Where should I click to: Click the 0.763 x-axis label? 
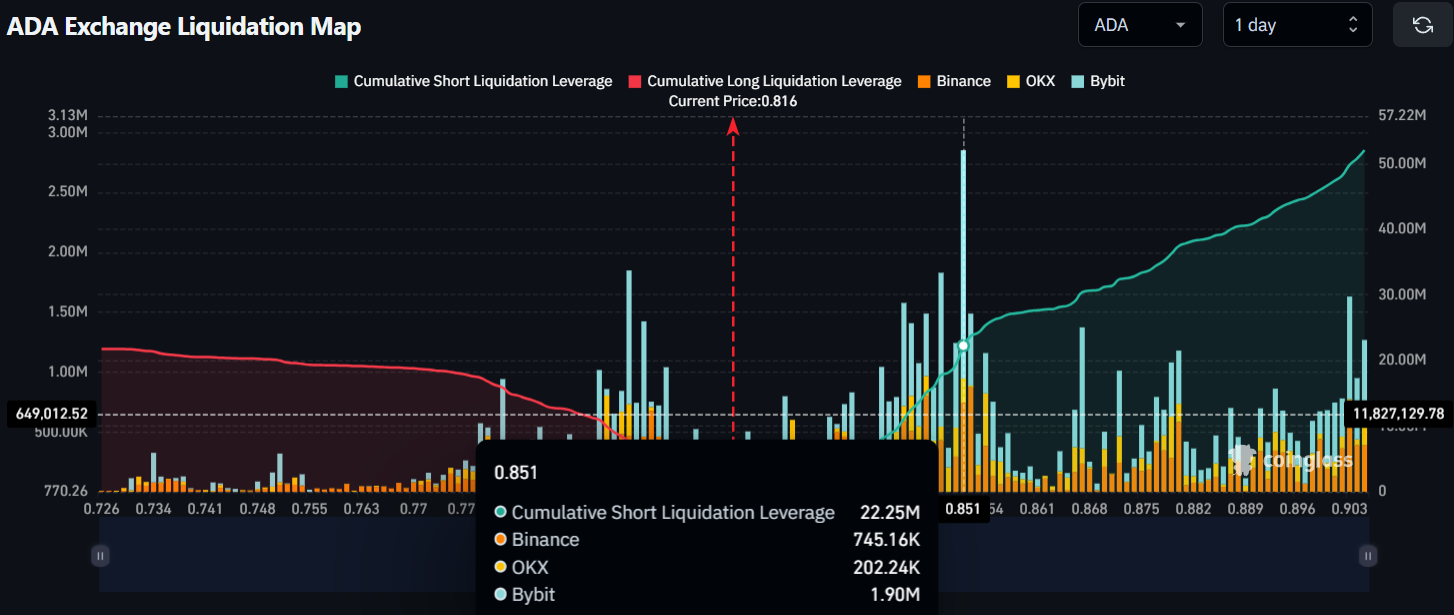(x=361, y=509)
